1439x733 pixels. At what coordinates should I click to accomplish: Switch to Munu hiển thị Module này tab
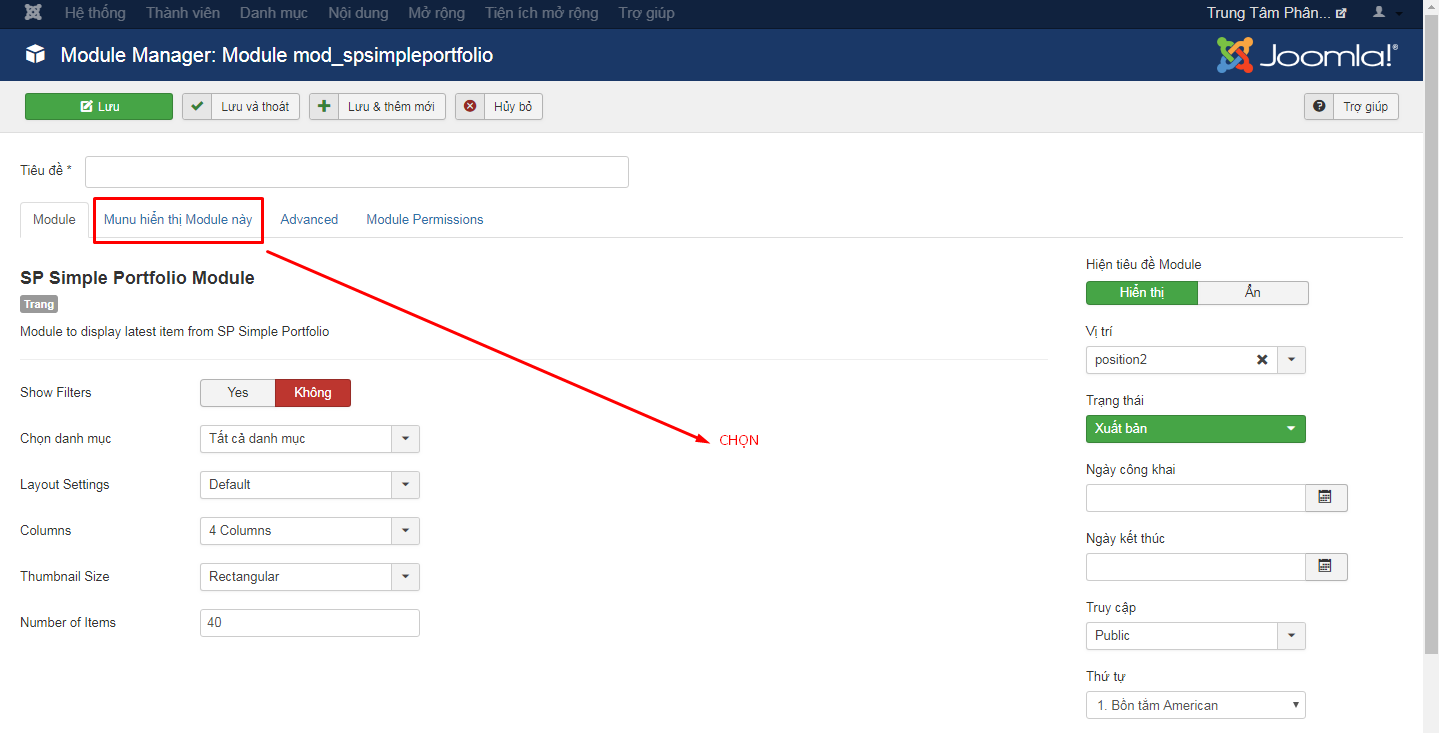click(x=178, y=219)
